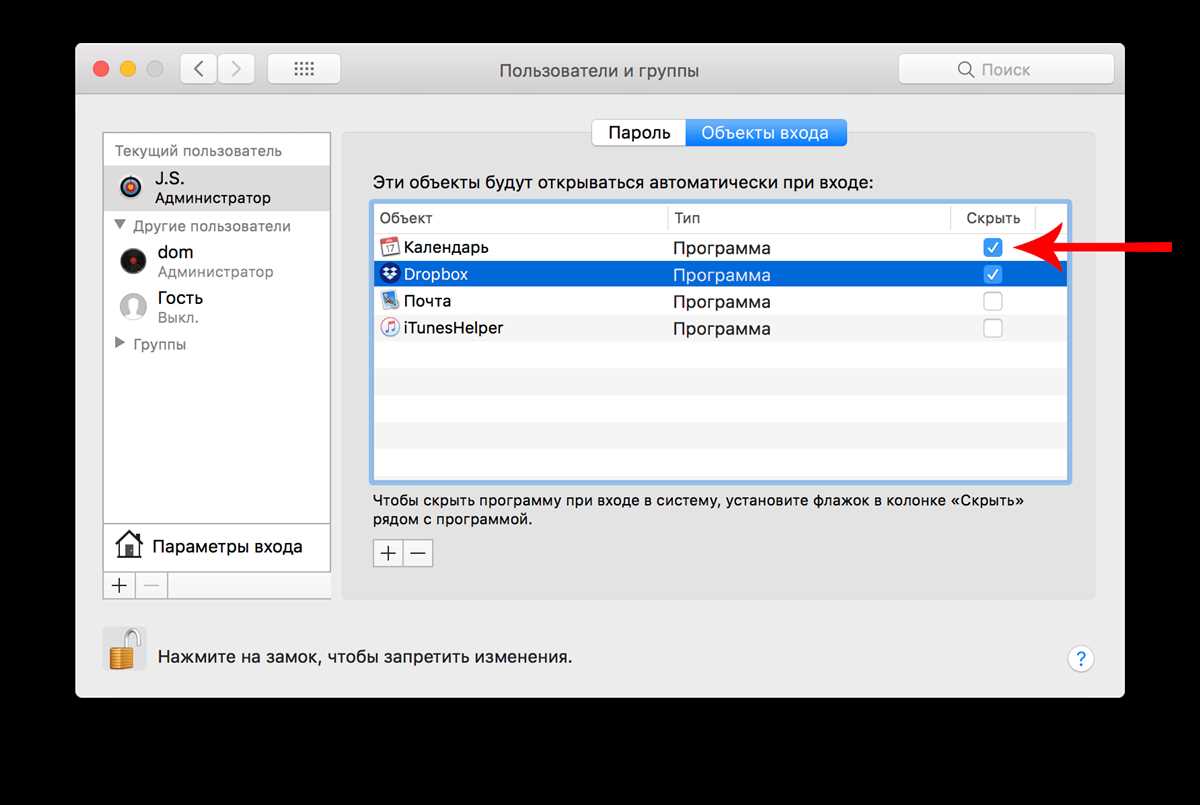Select the Dropbox row name

[436, 274]
